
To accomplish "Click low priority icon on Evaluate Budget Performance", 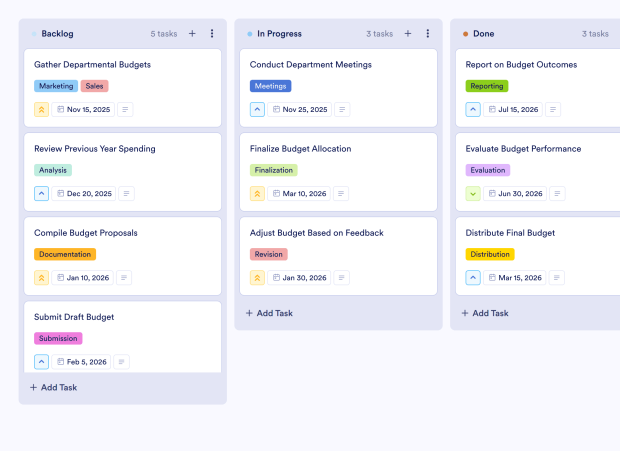I will 474,194.
